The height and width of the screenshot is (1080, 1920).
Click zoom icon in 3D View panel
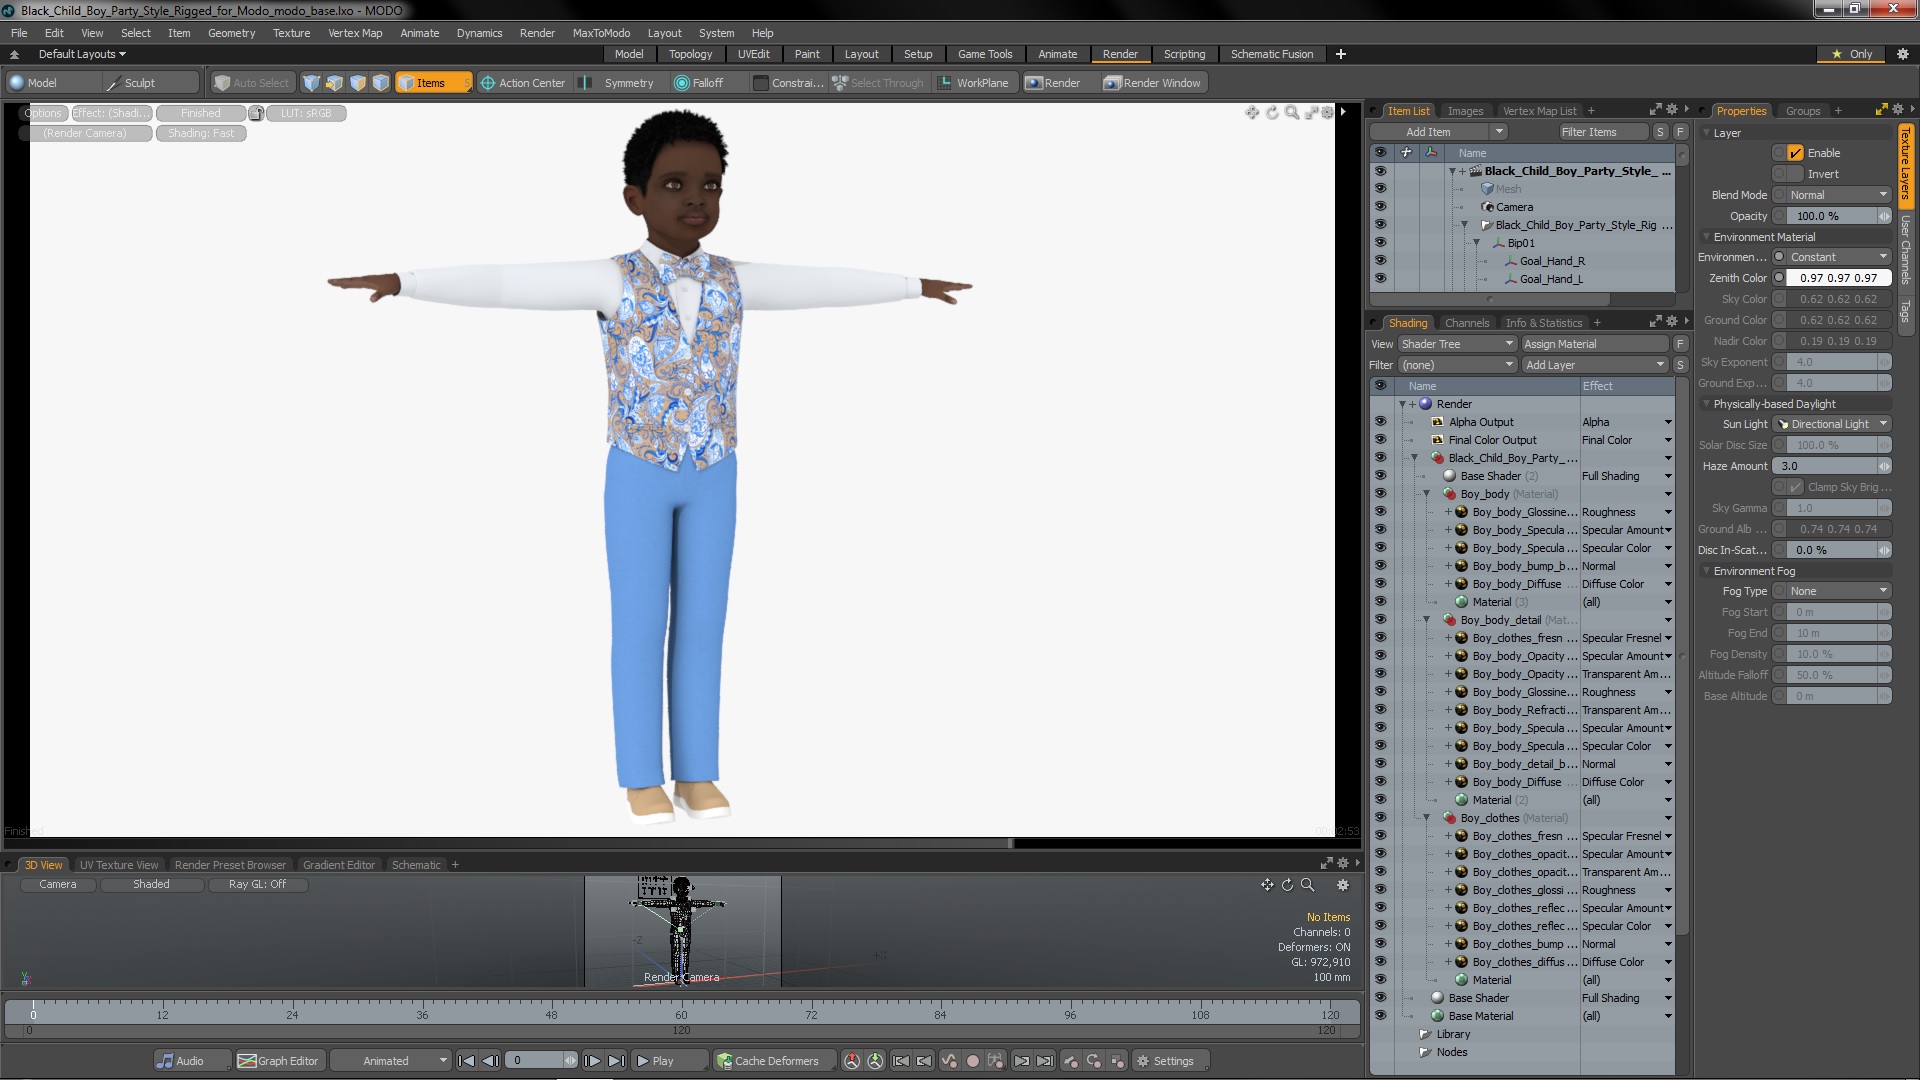1307,885
